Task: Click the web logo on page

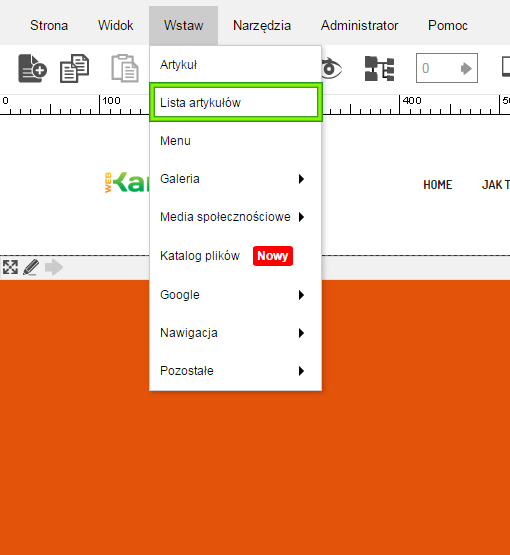Action: coord(127,182)
